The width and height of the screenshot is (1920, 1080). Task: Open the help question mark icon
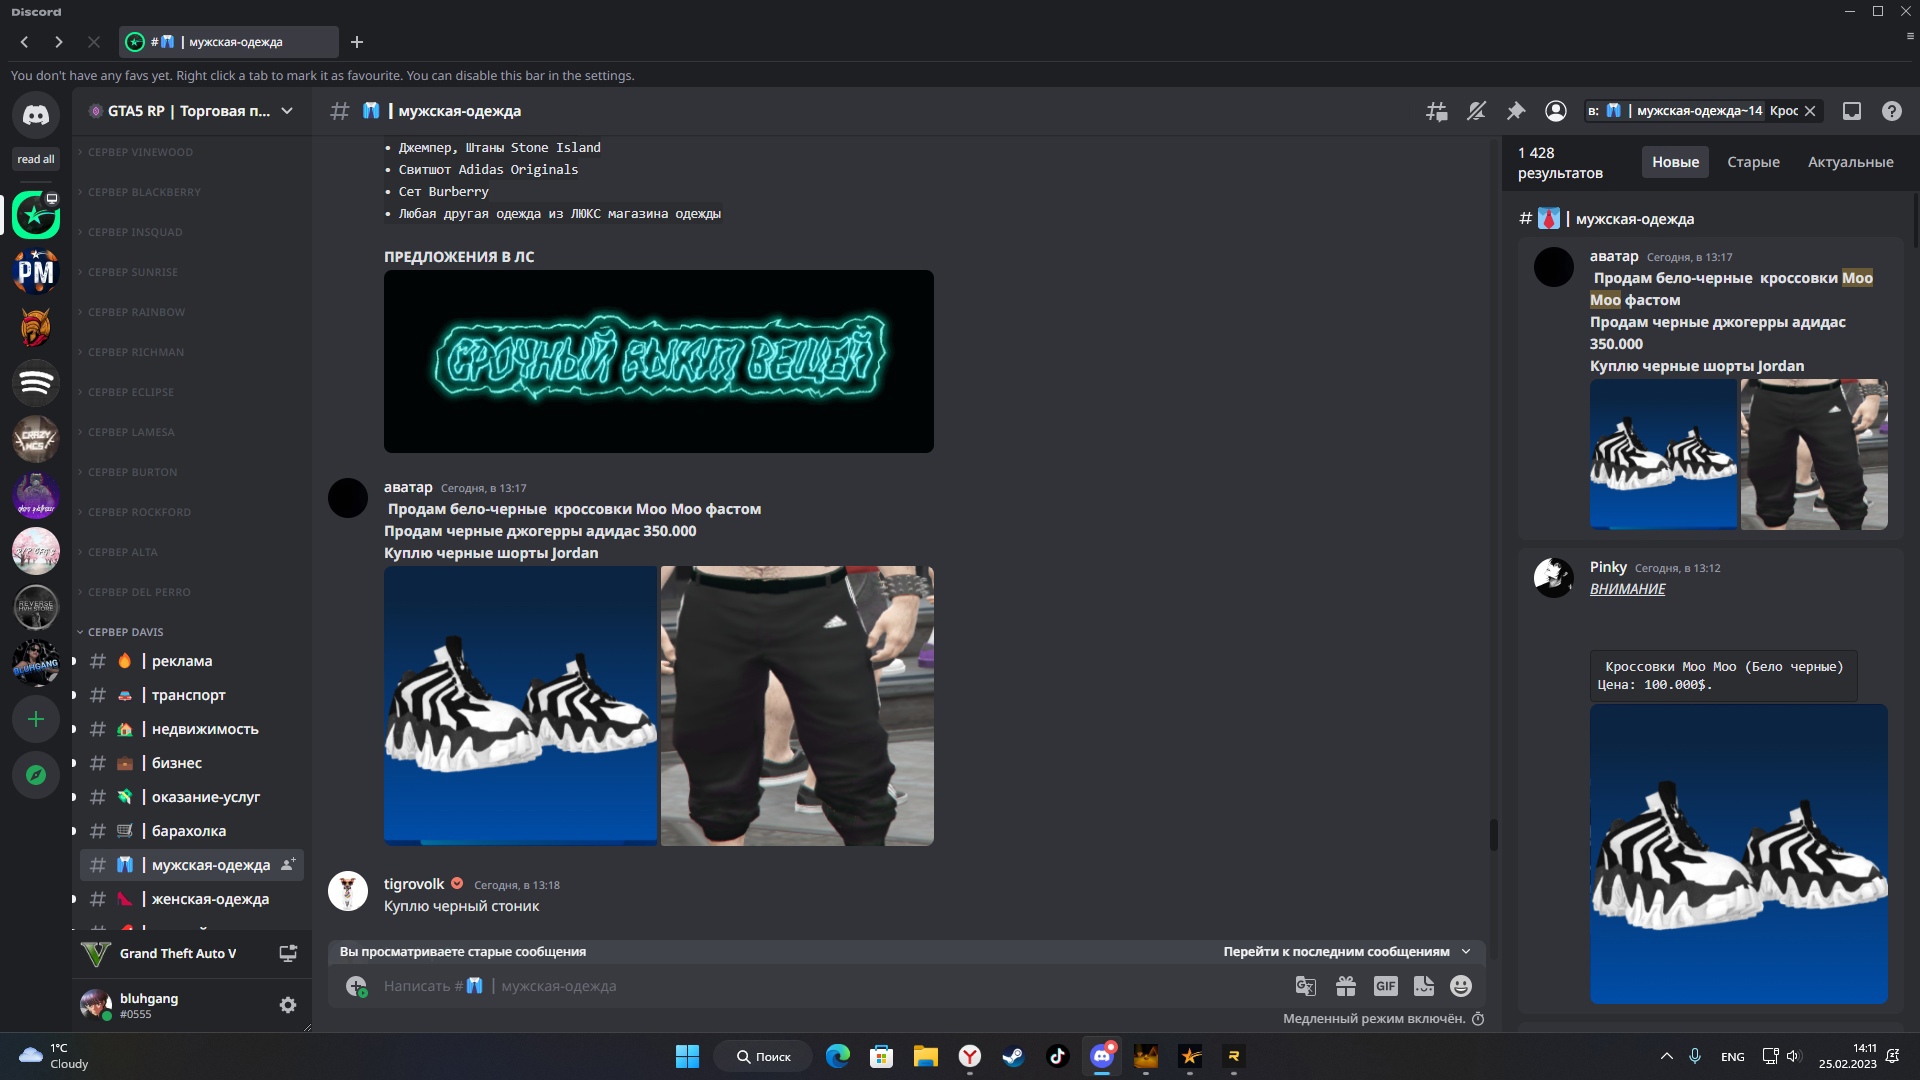click(1892, 111)
